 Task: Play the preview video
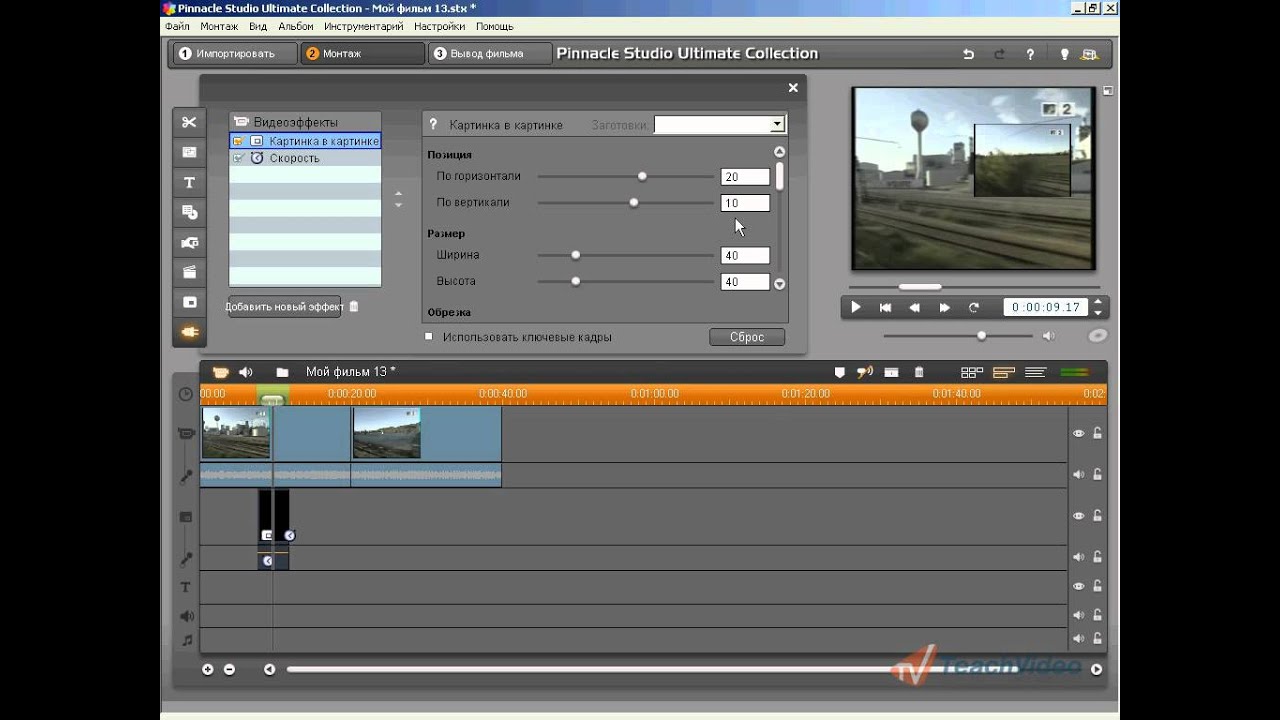pyautogui.click(x=855, y=308)
